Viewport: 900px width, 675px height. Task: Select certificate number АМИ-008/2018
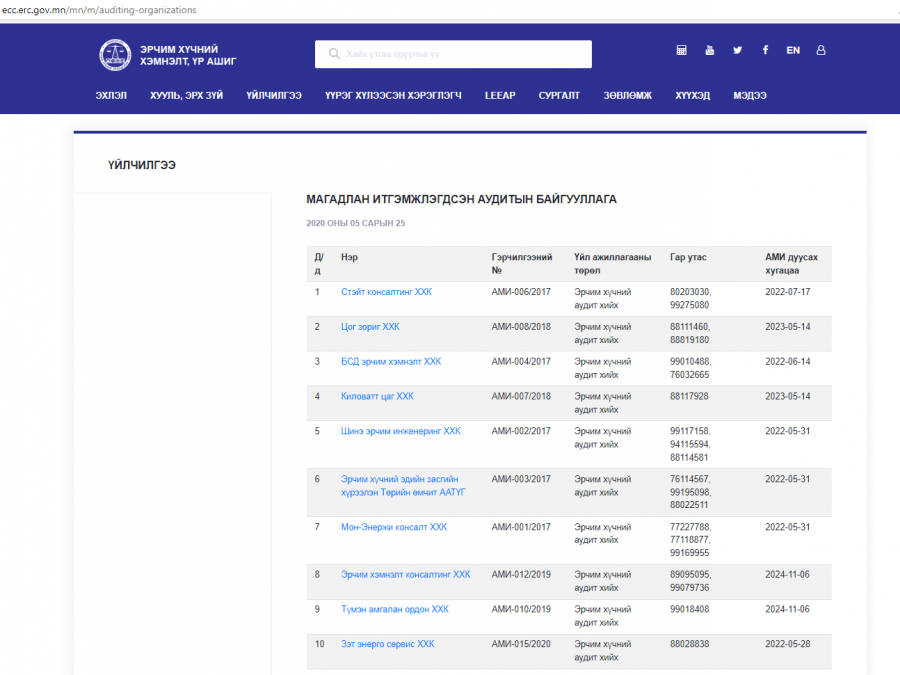tap(521, 327)
